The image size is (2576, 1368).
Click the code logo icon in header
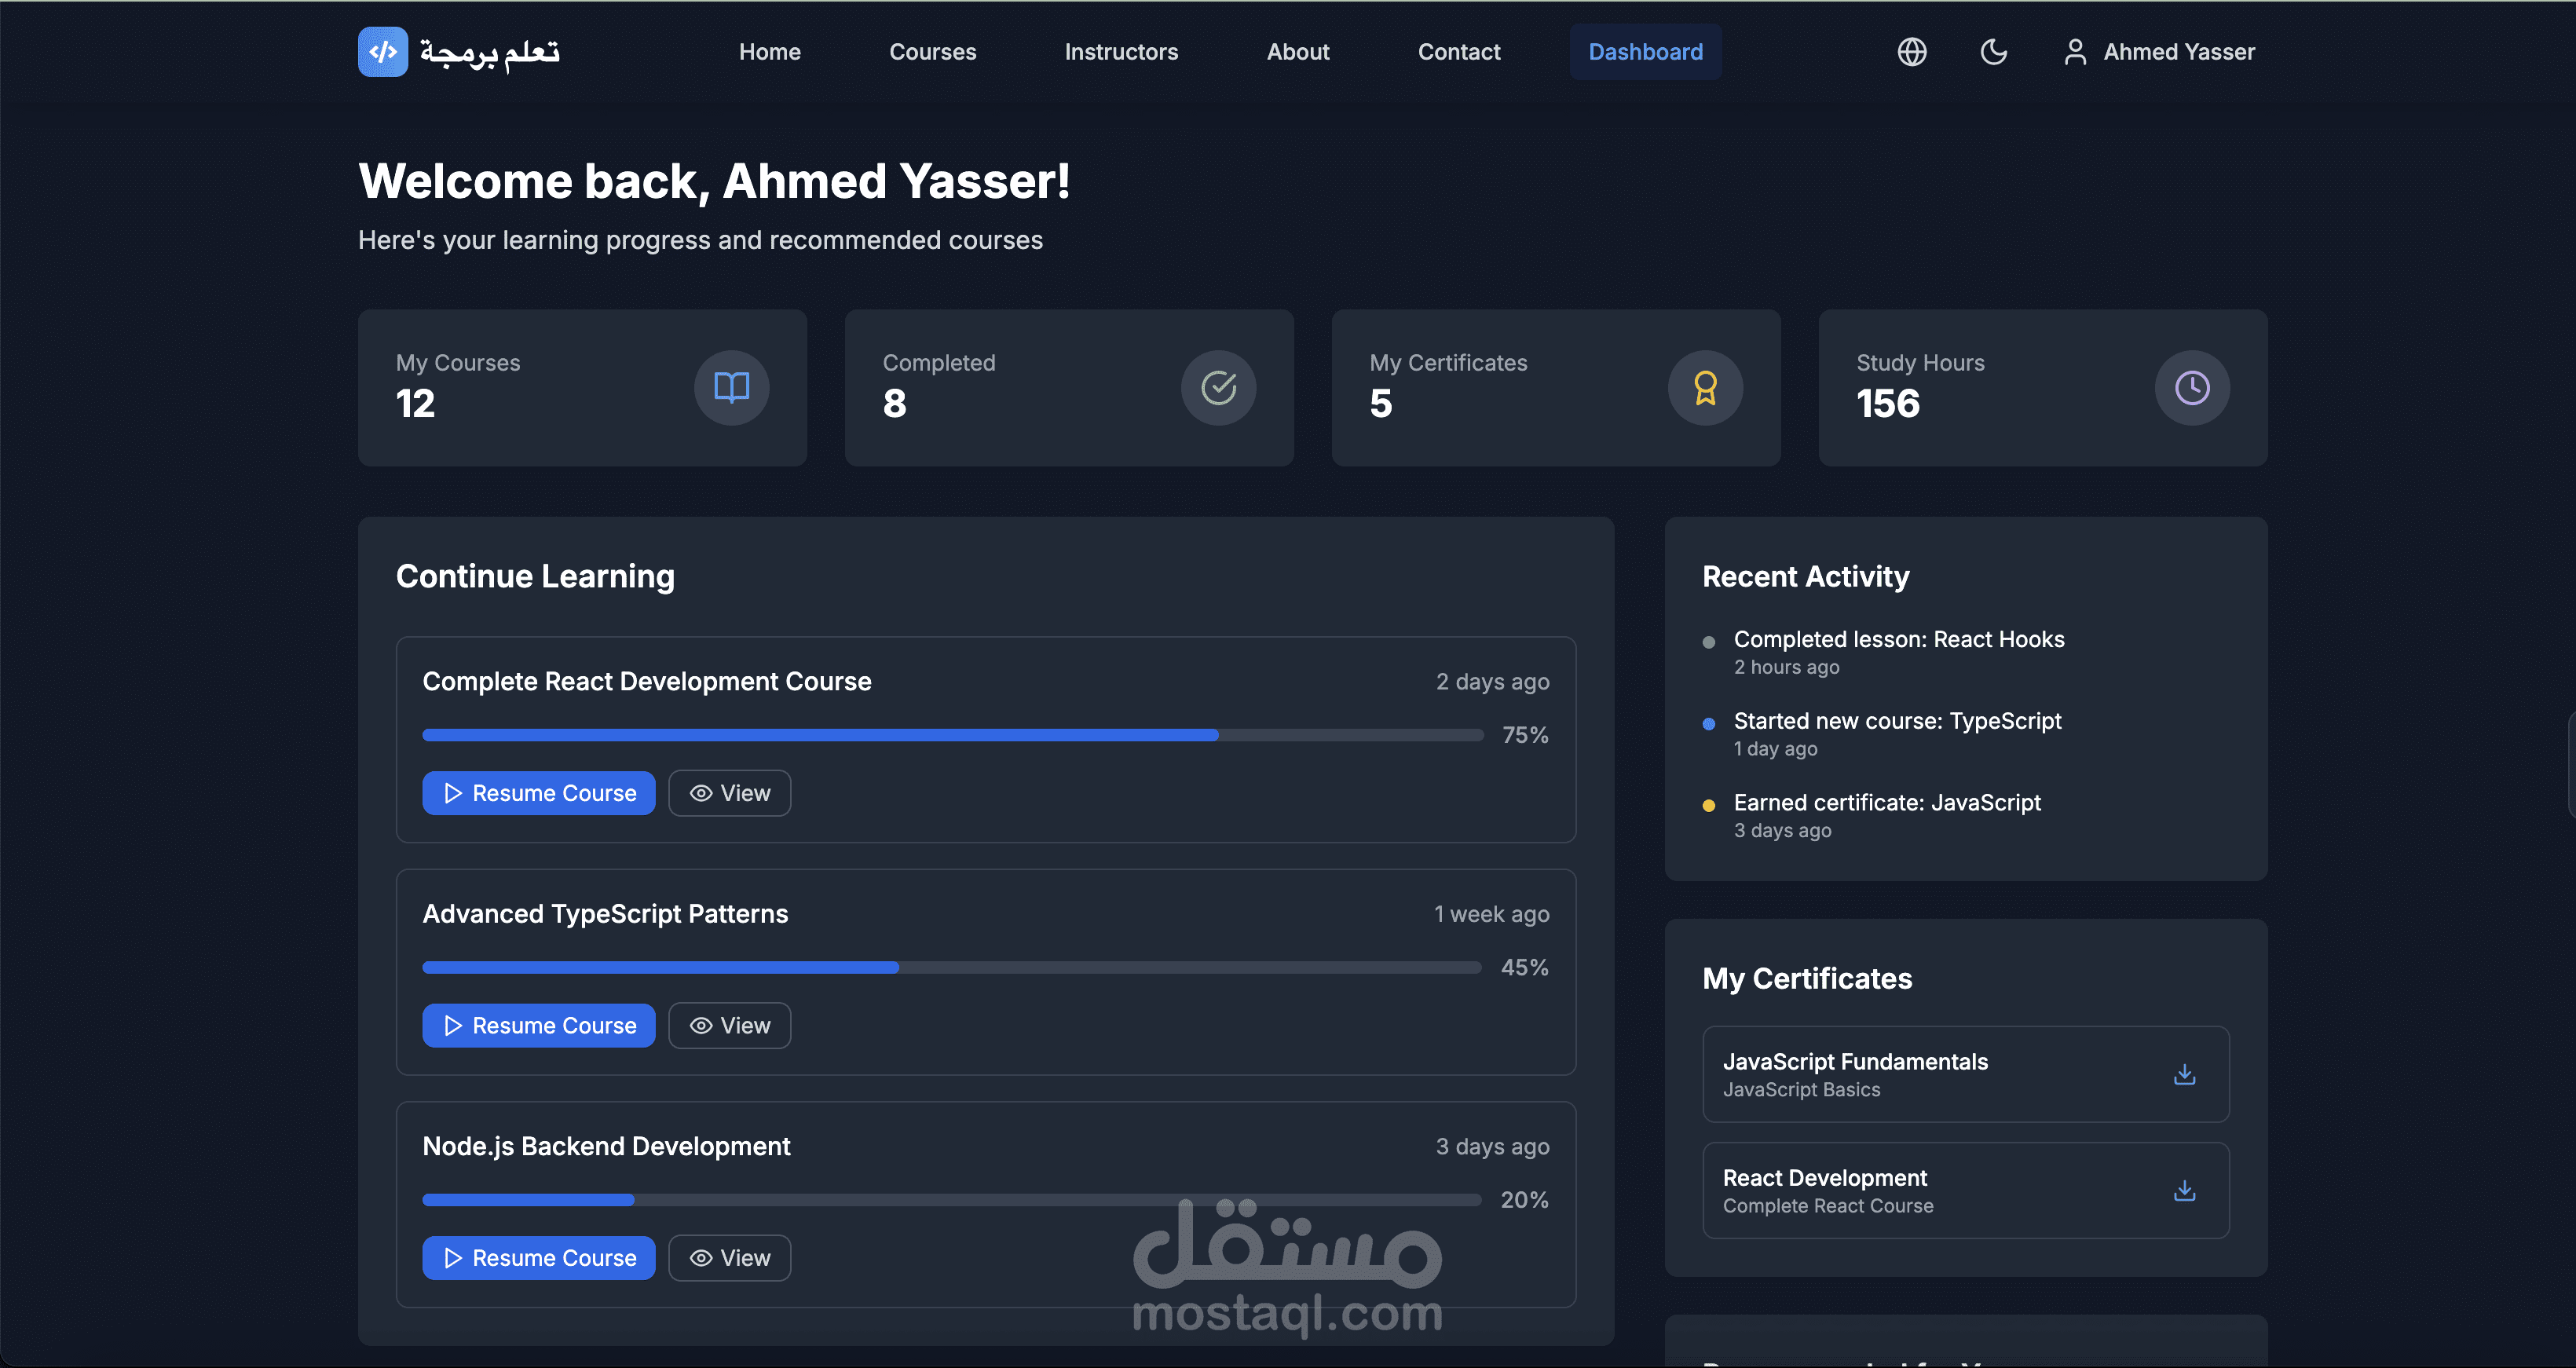click(x=382, y=52)
